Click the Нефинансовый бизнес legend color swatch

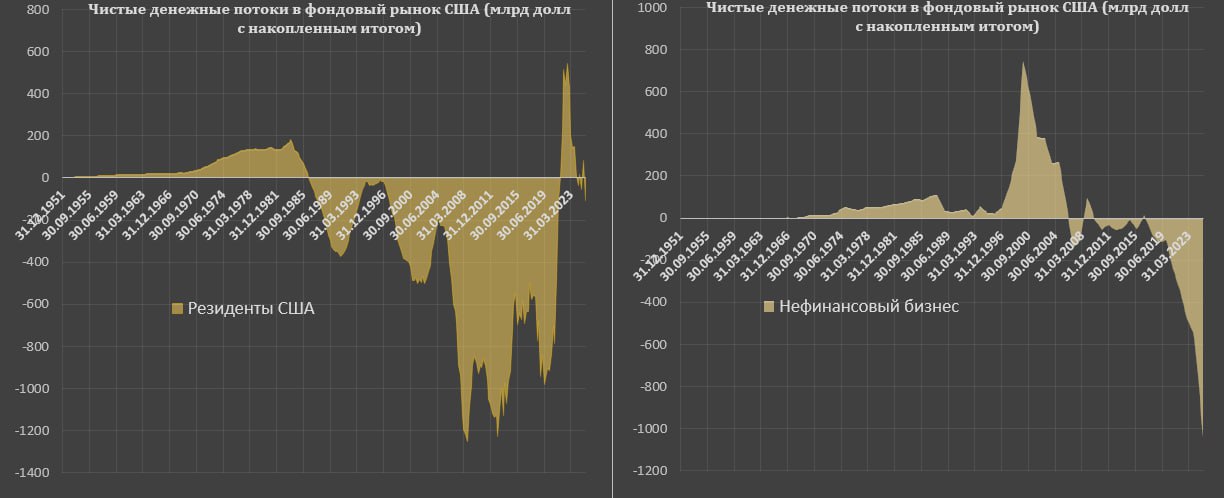770,306
